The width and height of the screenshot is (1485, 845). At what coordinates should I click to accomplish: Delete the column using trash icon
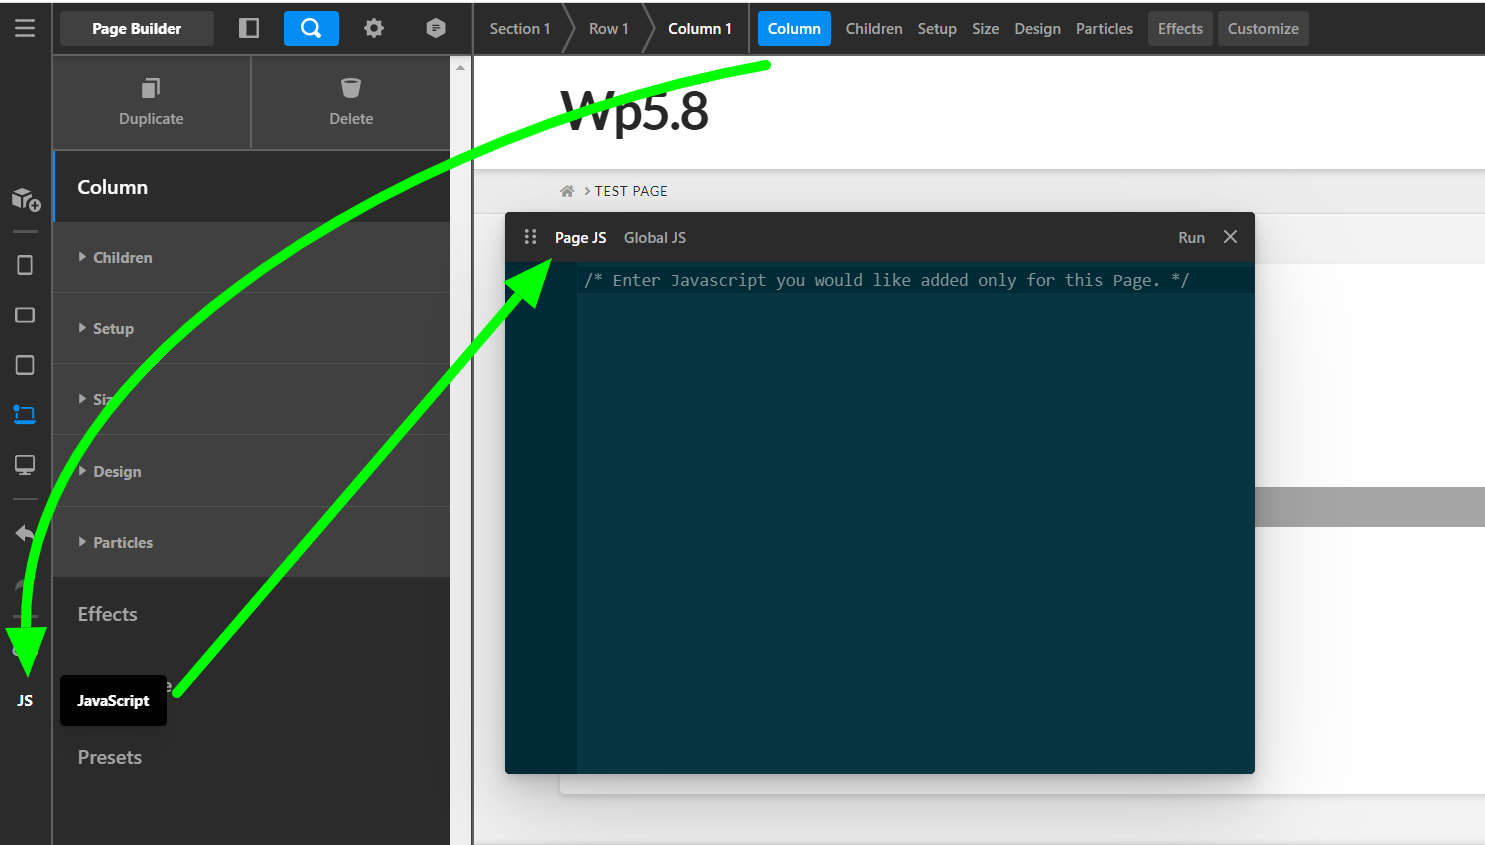(351, 89)
